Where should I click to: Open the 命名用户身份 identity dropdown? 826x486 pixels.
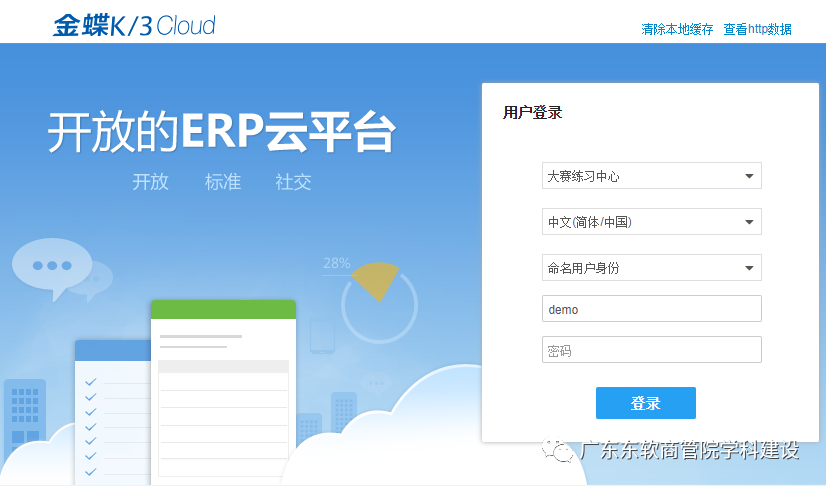651,268
